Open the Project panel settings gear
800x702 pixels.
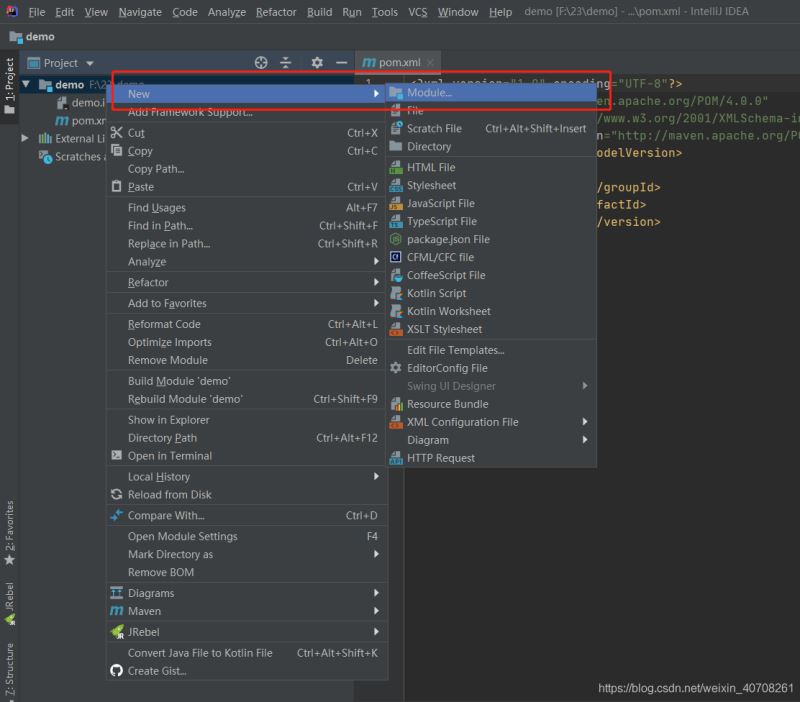[x=317, y=62]
